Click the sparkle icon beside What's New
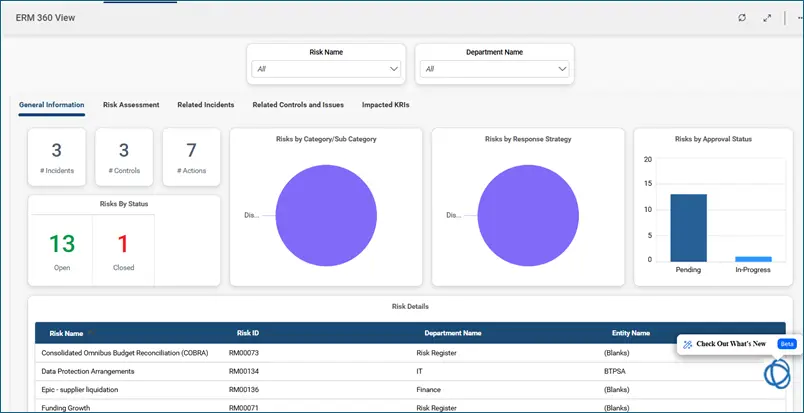 tap(688, 344)
